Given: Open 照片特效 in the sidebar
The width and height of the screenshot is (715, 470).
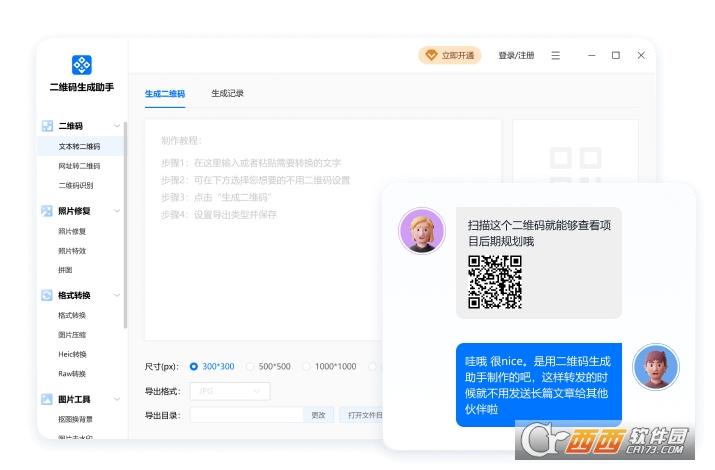Looking at the screenshot, I should point(72,251).
